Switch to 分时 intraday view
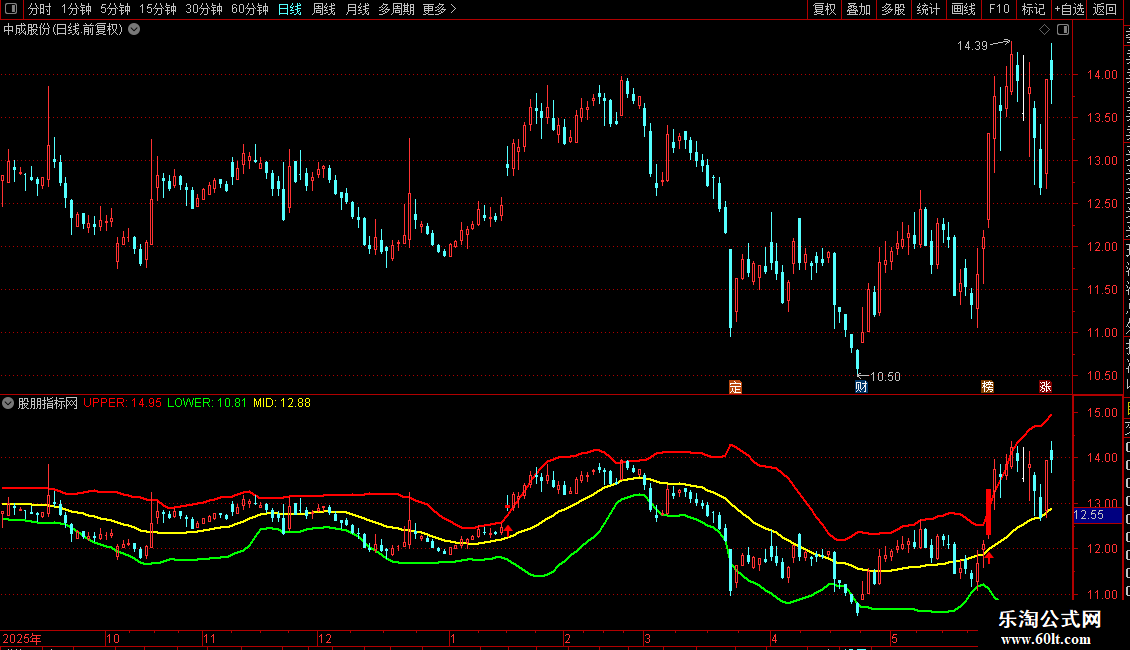This screenshot has width=1130, height=650. coord(40,9)
